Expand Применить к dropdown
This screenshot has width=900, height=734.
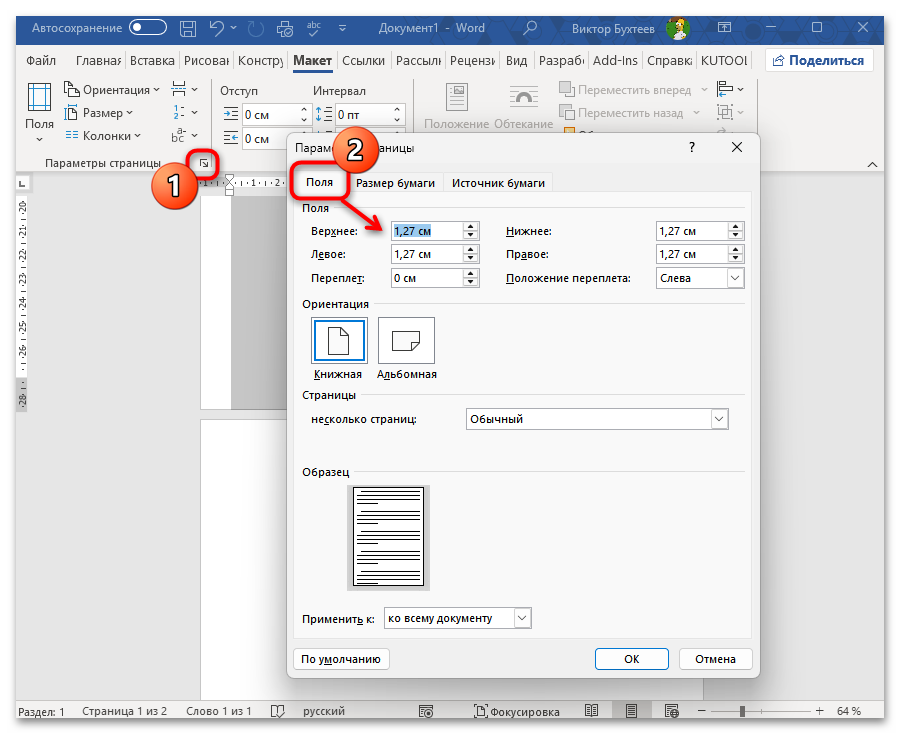click(521, 619)
